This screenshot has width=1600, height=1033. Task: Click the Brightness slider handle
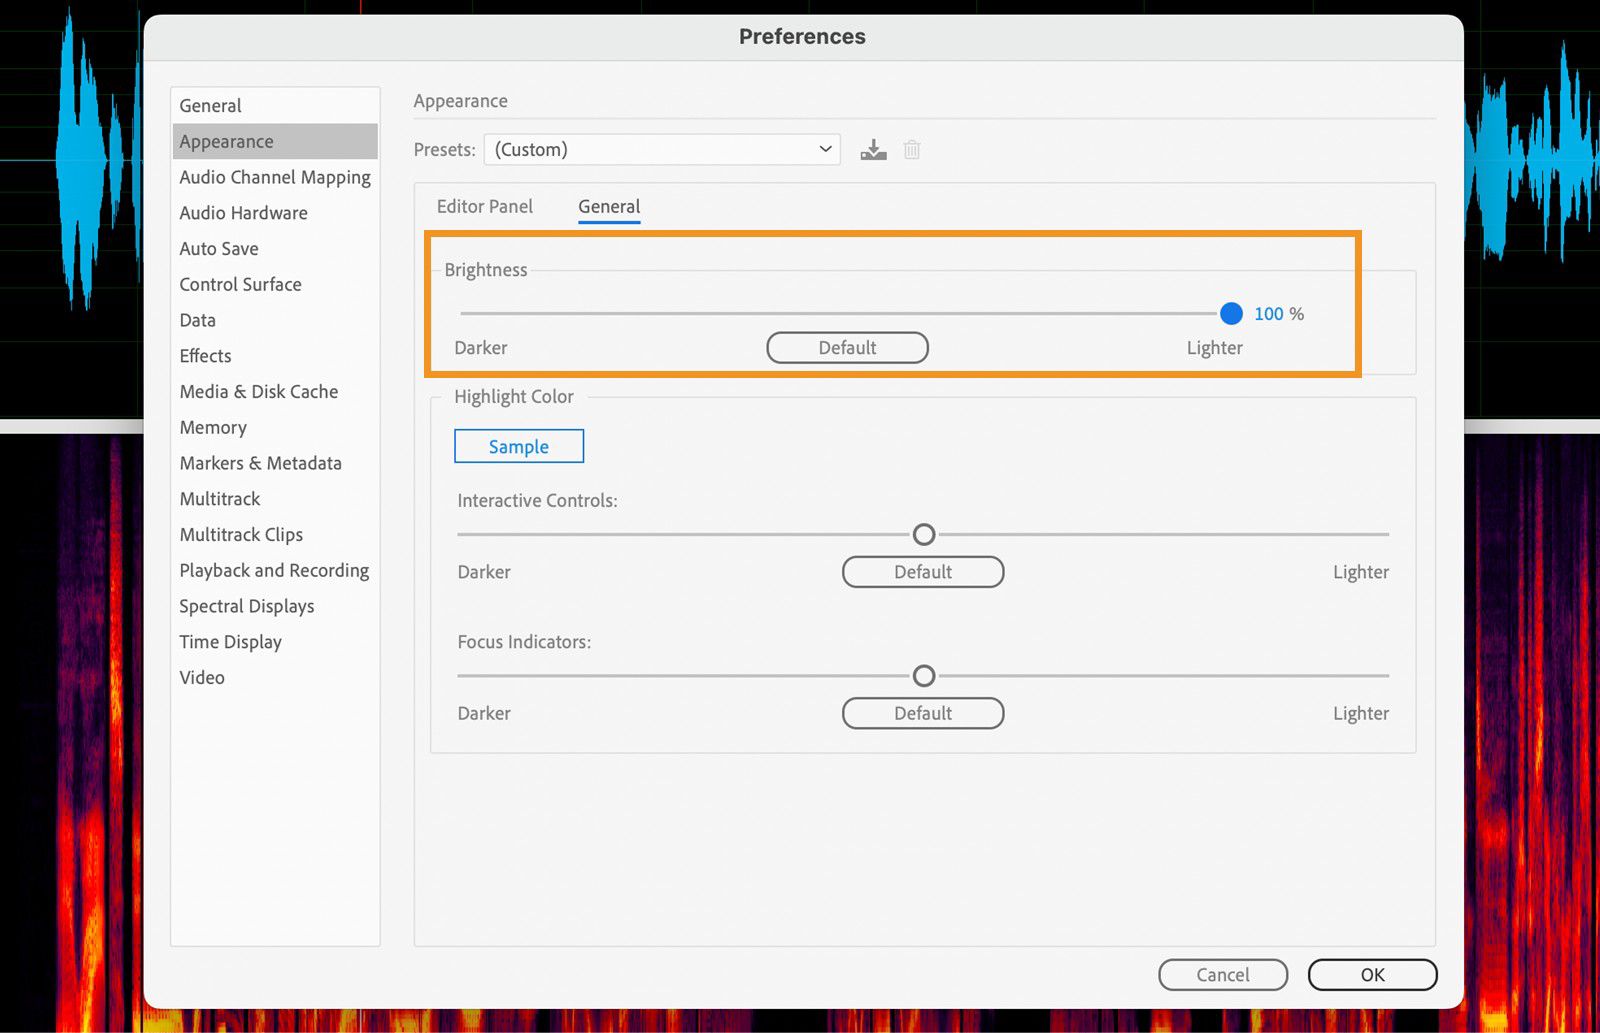(x=1231, y=314)
